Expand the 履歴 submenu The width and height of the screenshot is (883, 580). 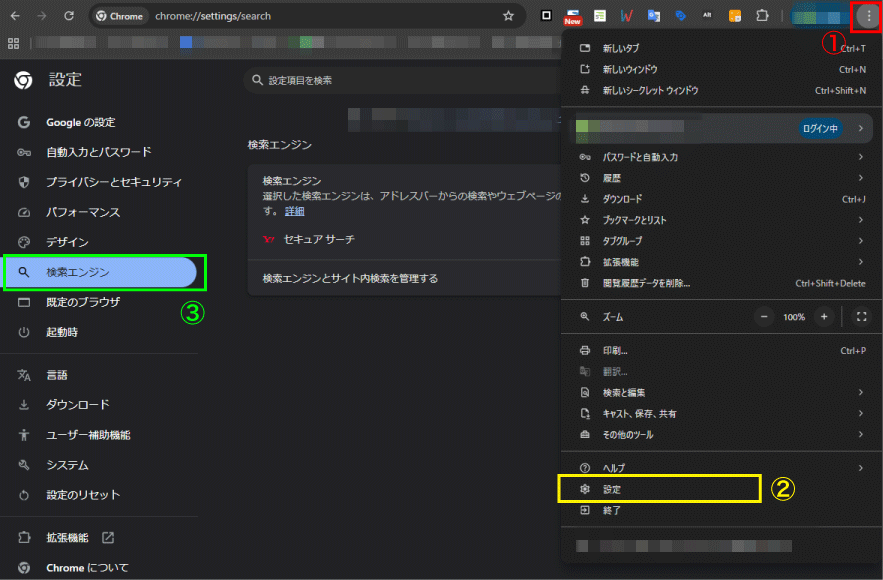[x=720, y=178]
